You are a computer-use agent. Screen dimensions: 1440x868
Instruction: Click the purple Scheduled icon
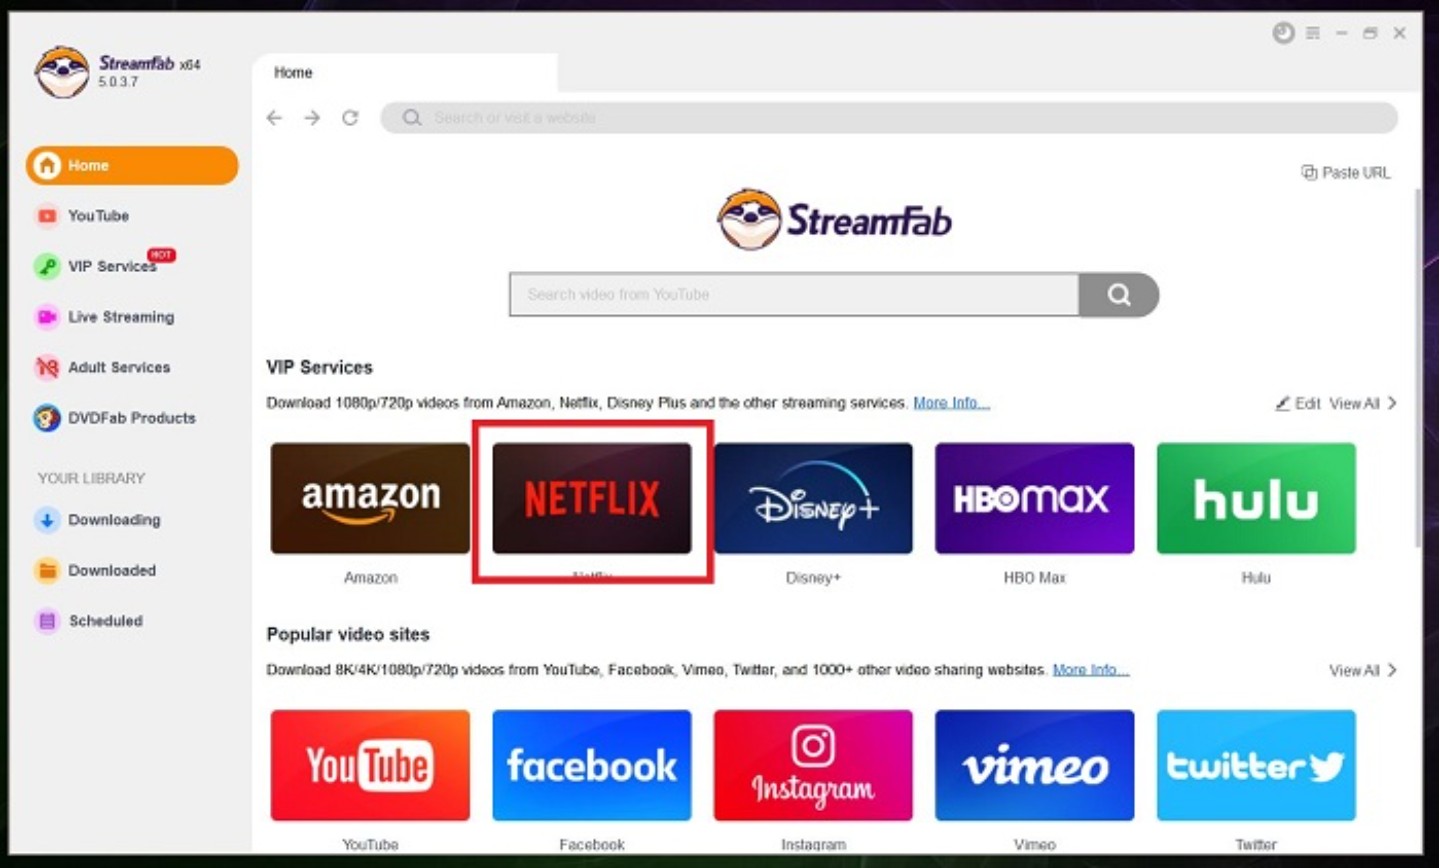(47, 621)
